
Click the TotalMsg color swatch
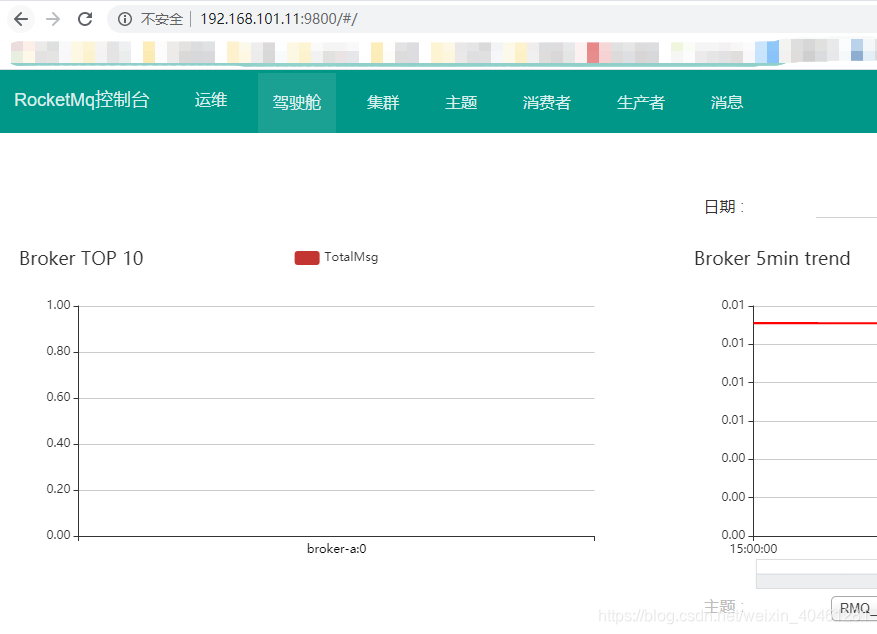click(x=306, y=257)
